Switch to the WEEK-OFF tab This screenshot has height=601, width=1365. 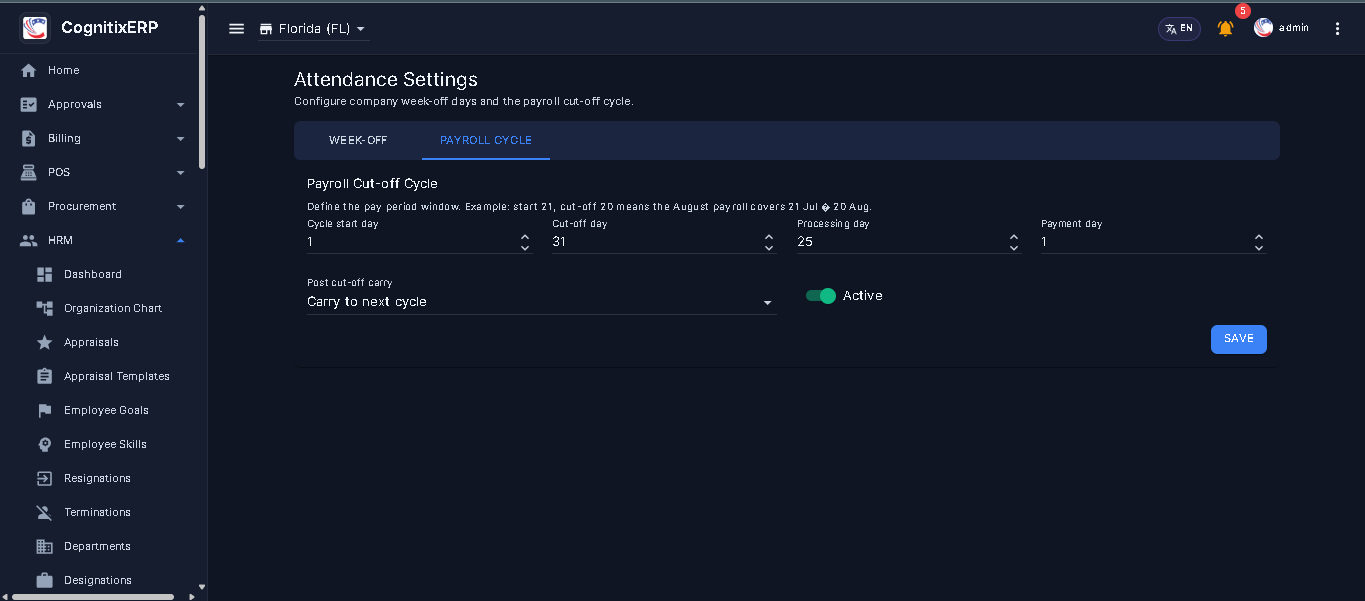(358, 141)
